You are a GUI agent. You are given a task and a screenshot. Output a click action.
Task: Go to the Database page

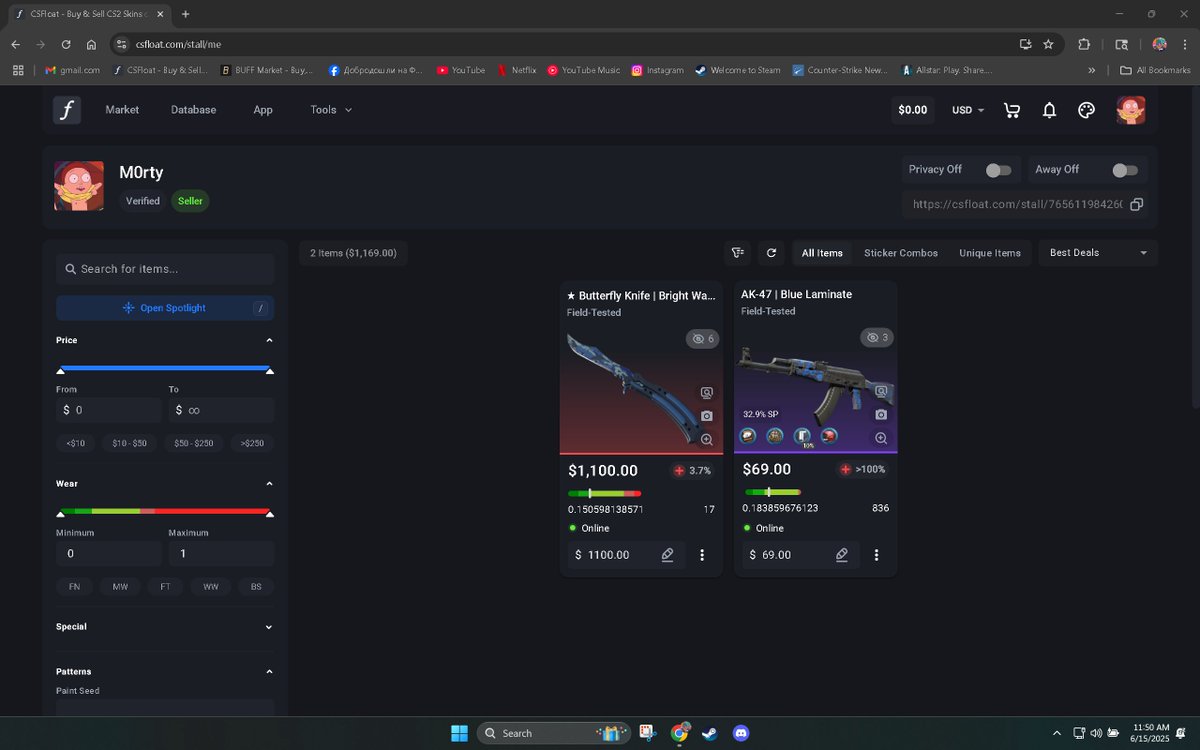(x=193, y=110)
